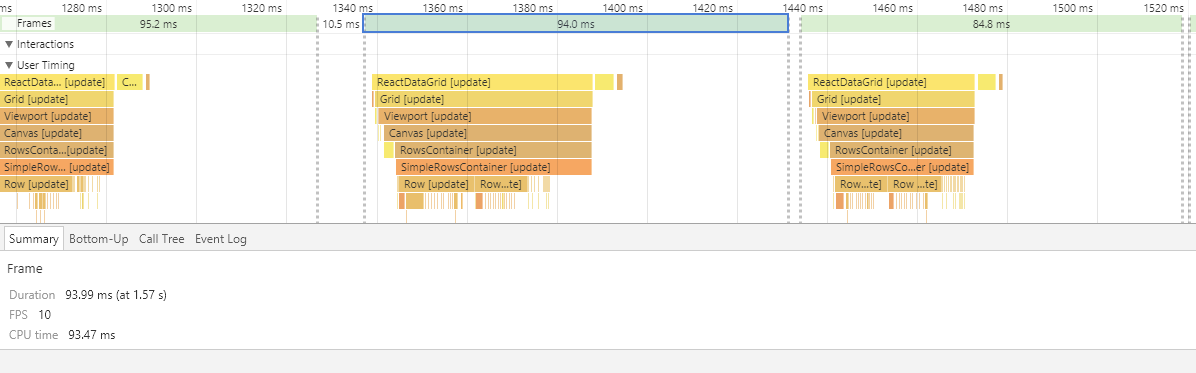
Task: Select the right Grid [update] bar
Action: click(x=893, y=99)
